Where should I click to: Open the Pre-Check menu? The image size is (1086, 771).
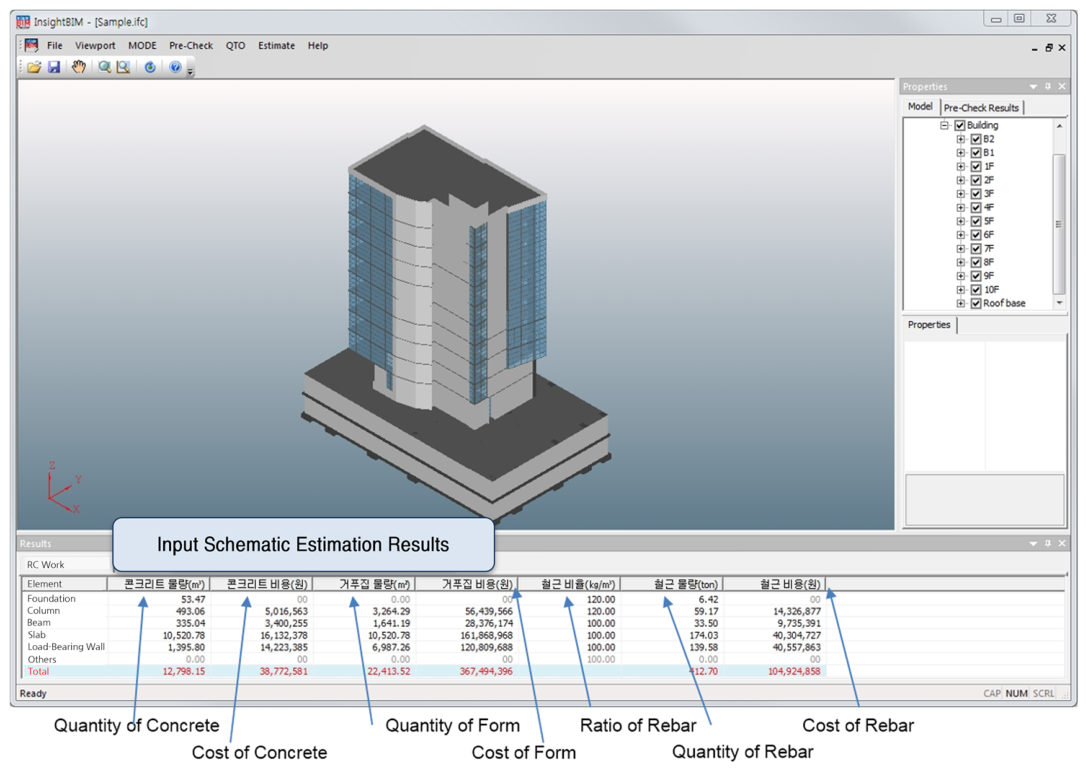191,46
